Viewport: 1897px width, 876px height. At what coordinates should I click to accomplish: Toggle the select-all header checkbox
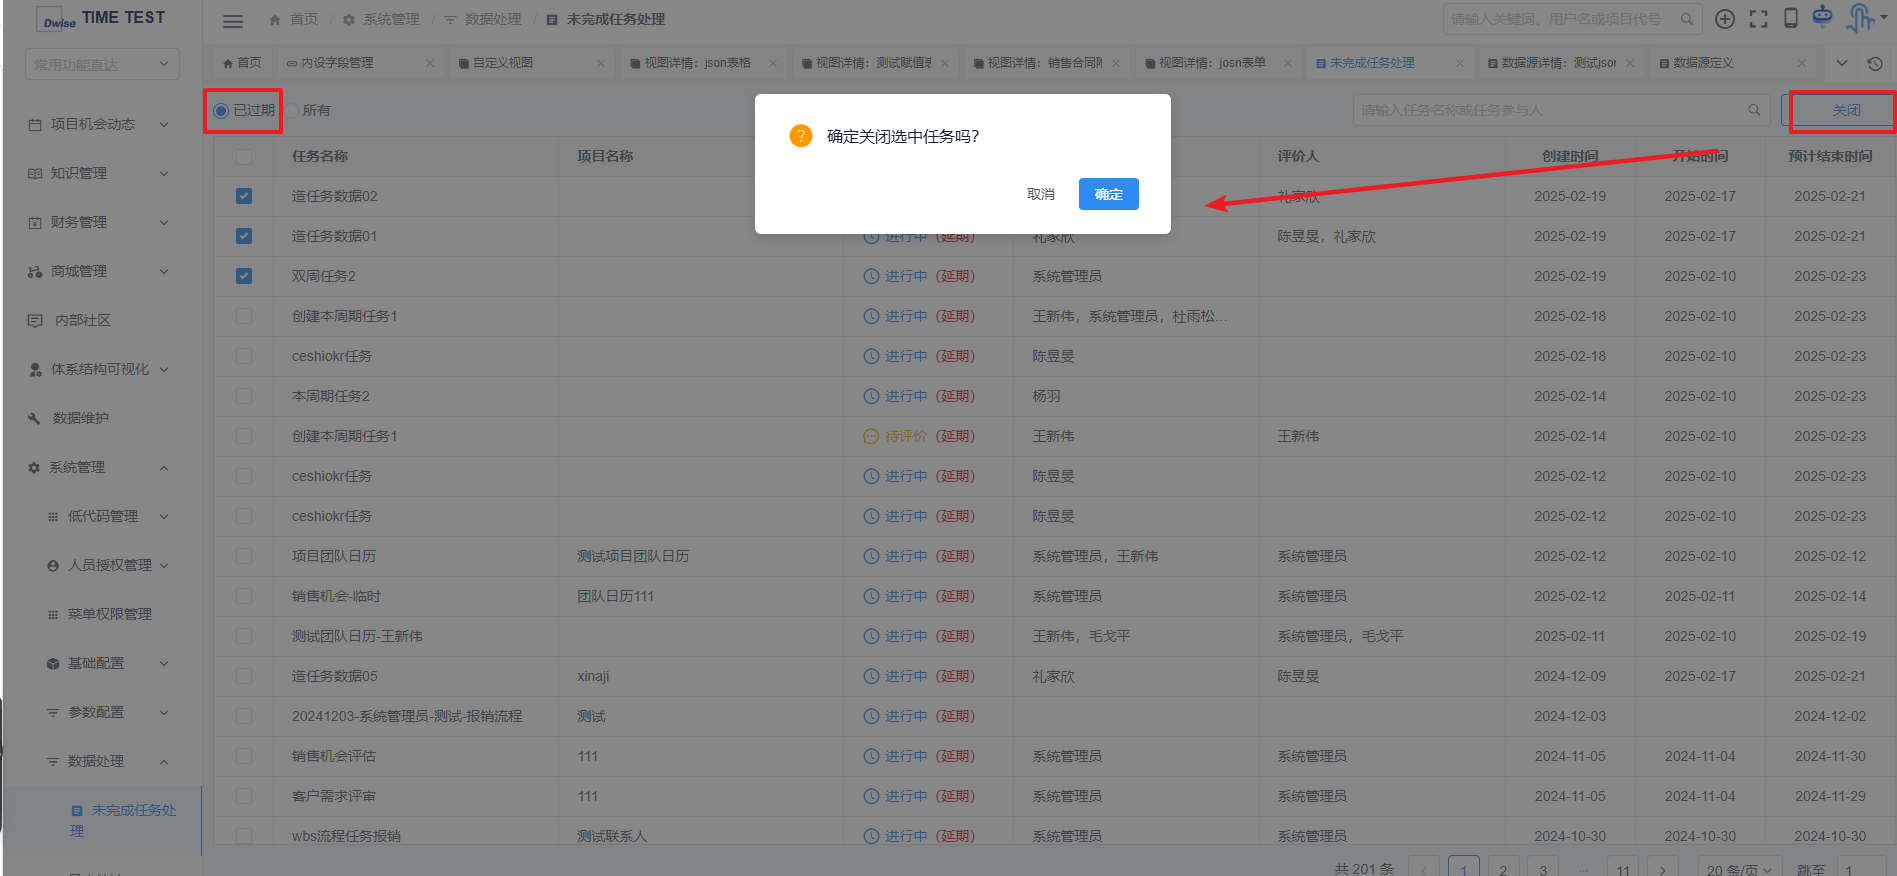[244, 157]
